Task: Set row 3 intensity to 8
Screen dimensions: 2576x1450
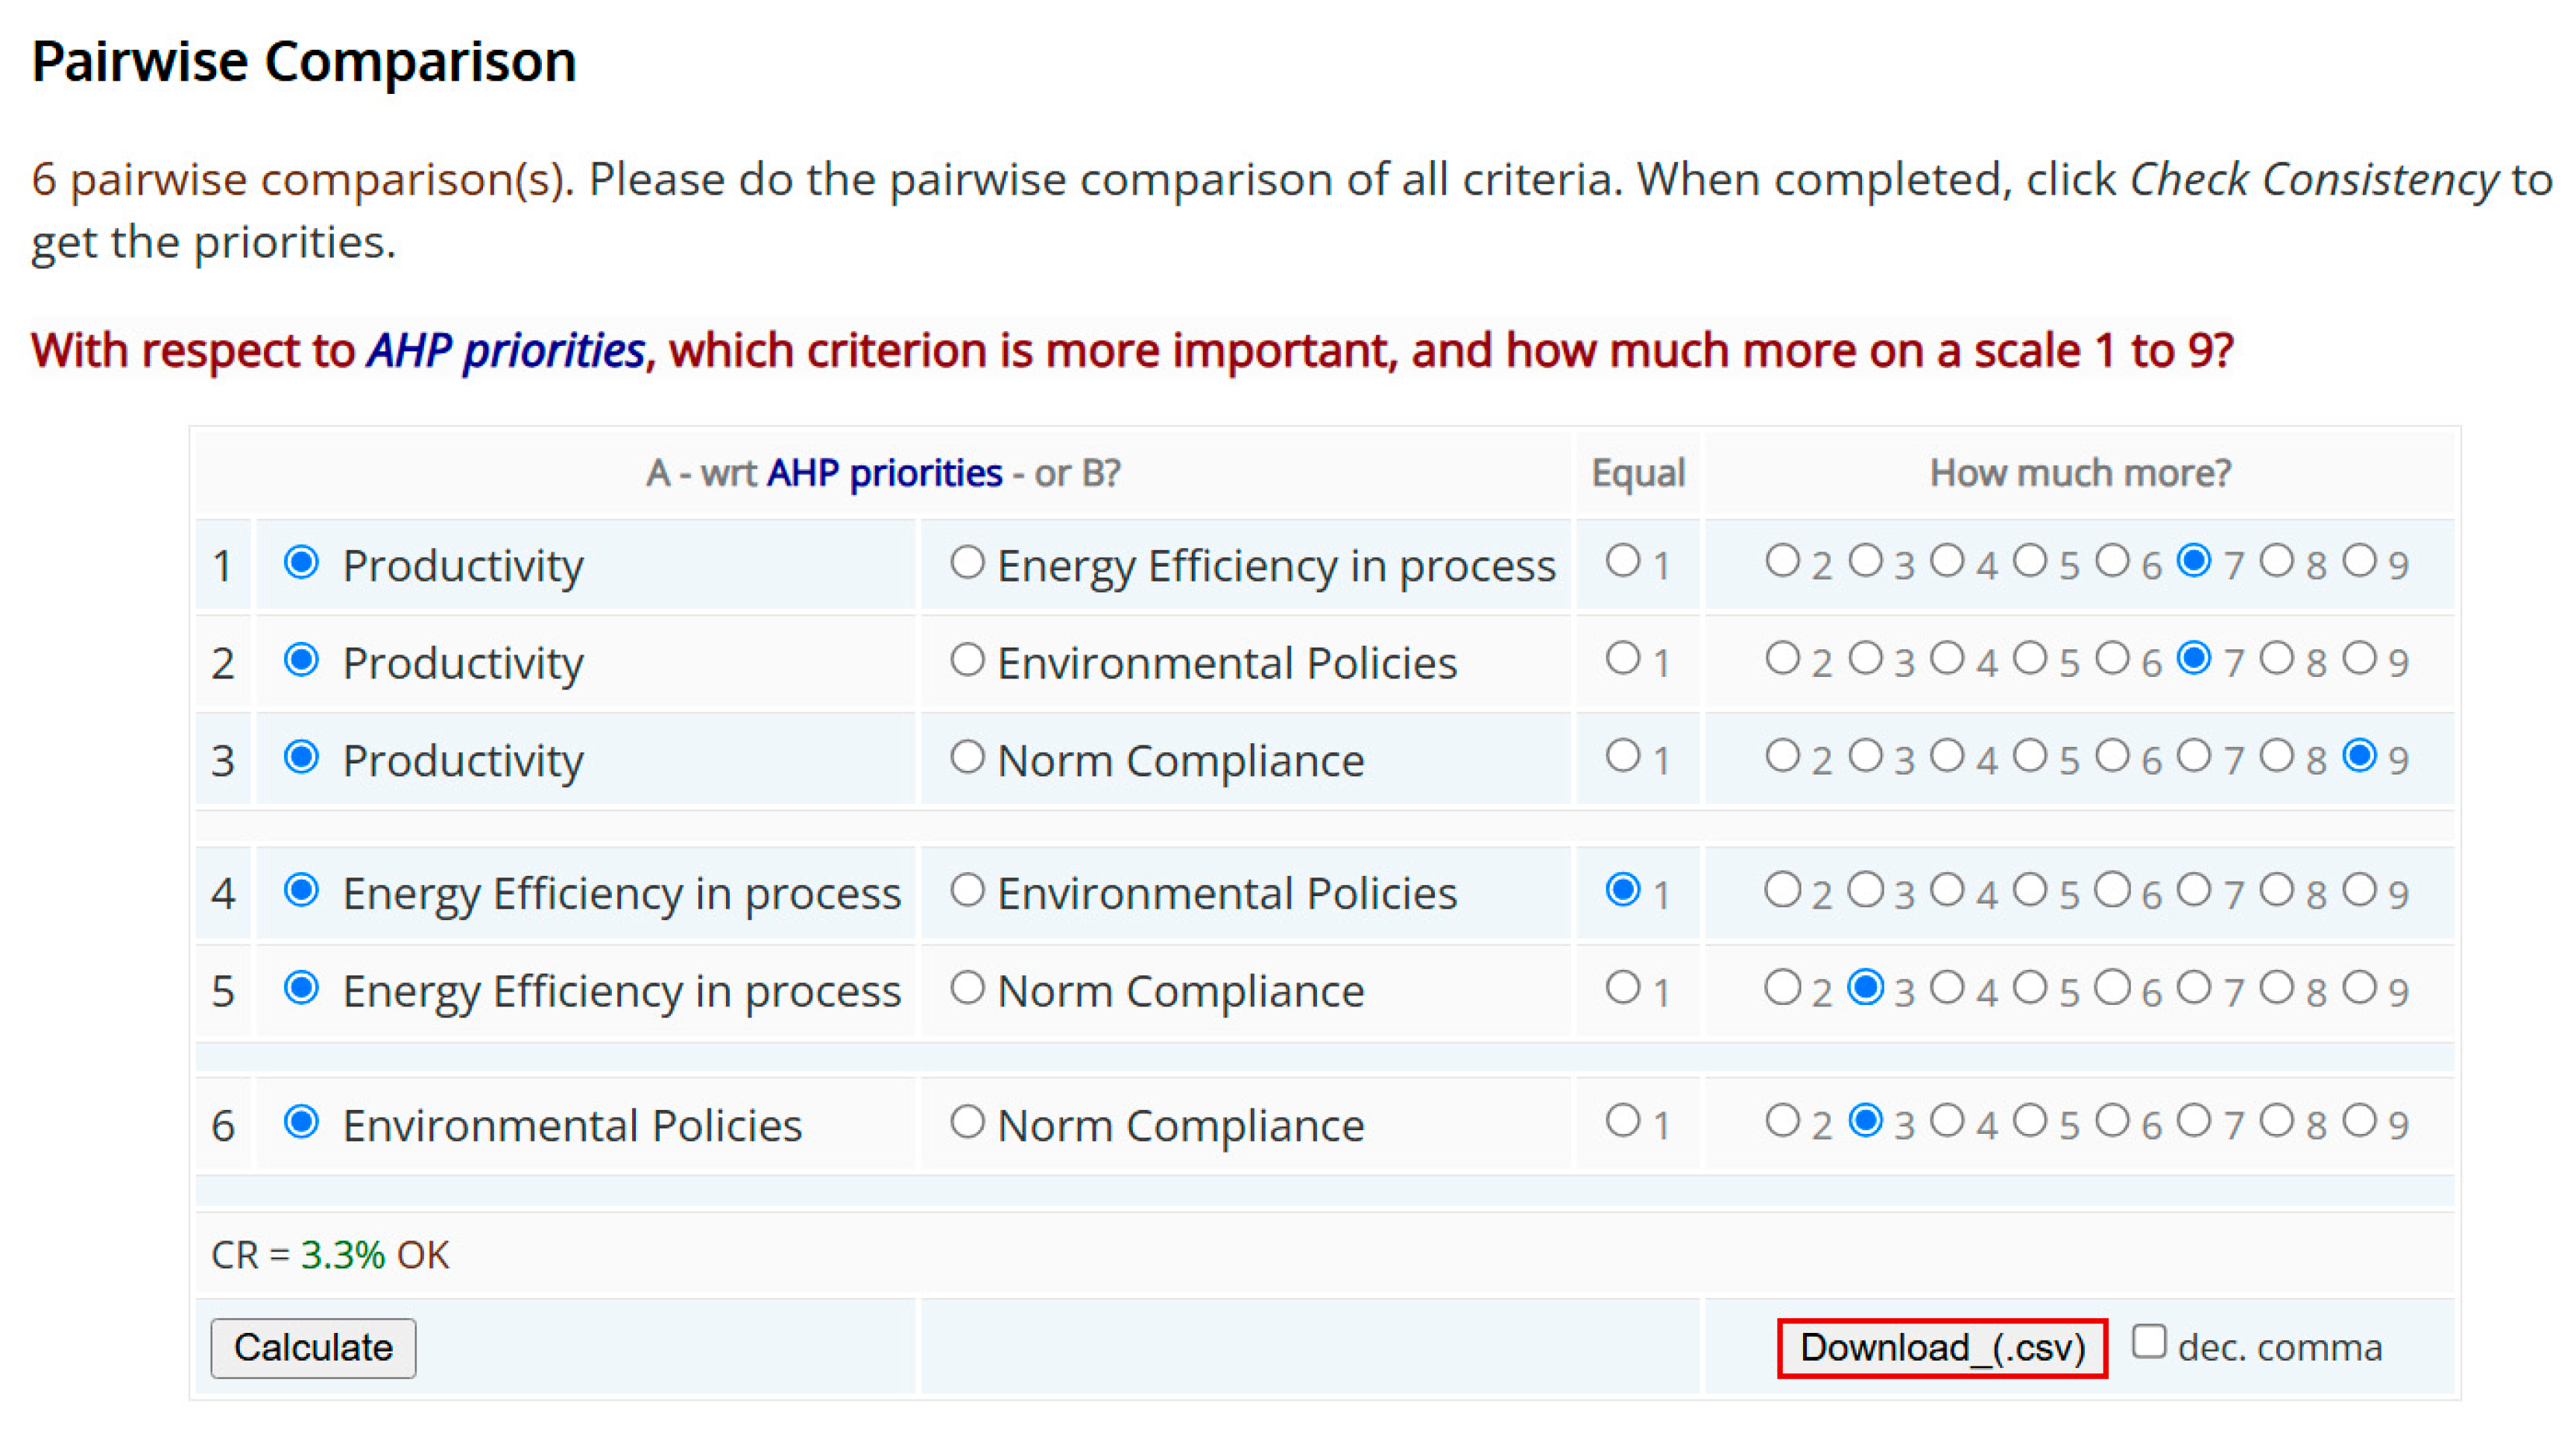Action: click(2277, 756)
